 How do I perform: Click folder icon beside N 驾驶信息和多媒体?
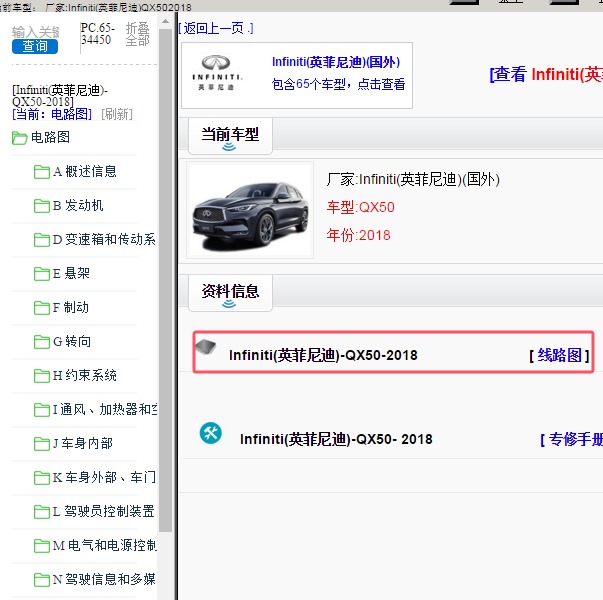[42, 580]
